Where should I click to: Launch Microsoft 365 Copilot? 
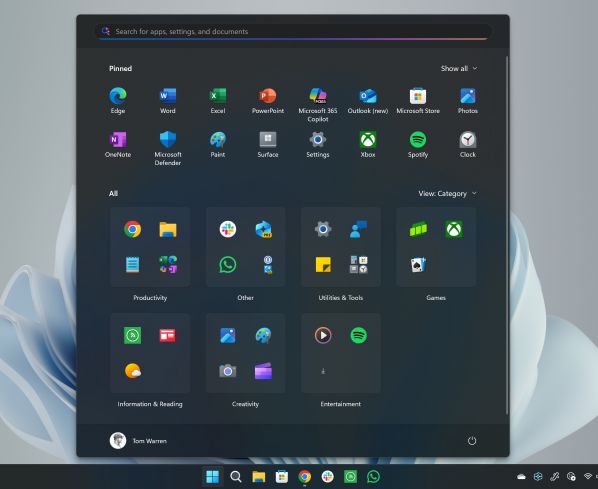point(318,104)
